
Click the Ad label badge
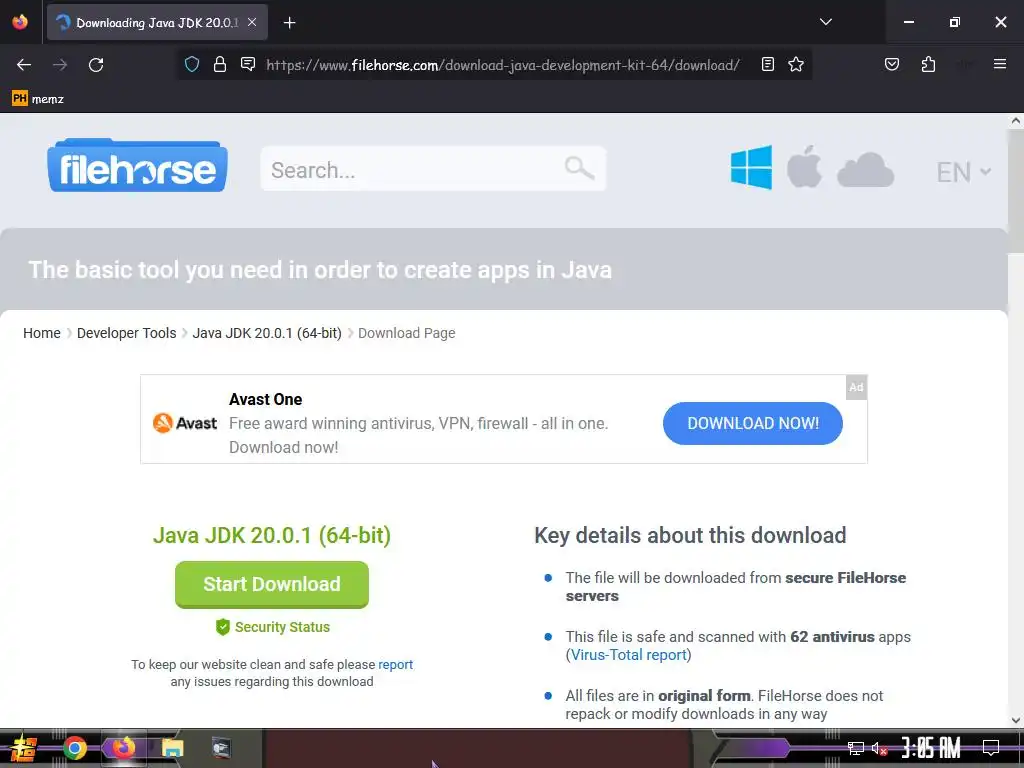click(856, 387)
